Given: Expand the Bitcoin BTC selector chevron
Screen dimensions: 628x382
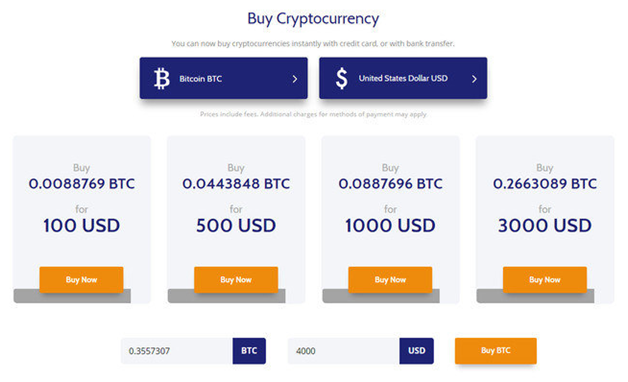Looking at the screenshot, I should (295, 79).
